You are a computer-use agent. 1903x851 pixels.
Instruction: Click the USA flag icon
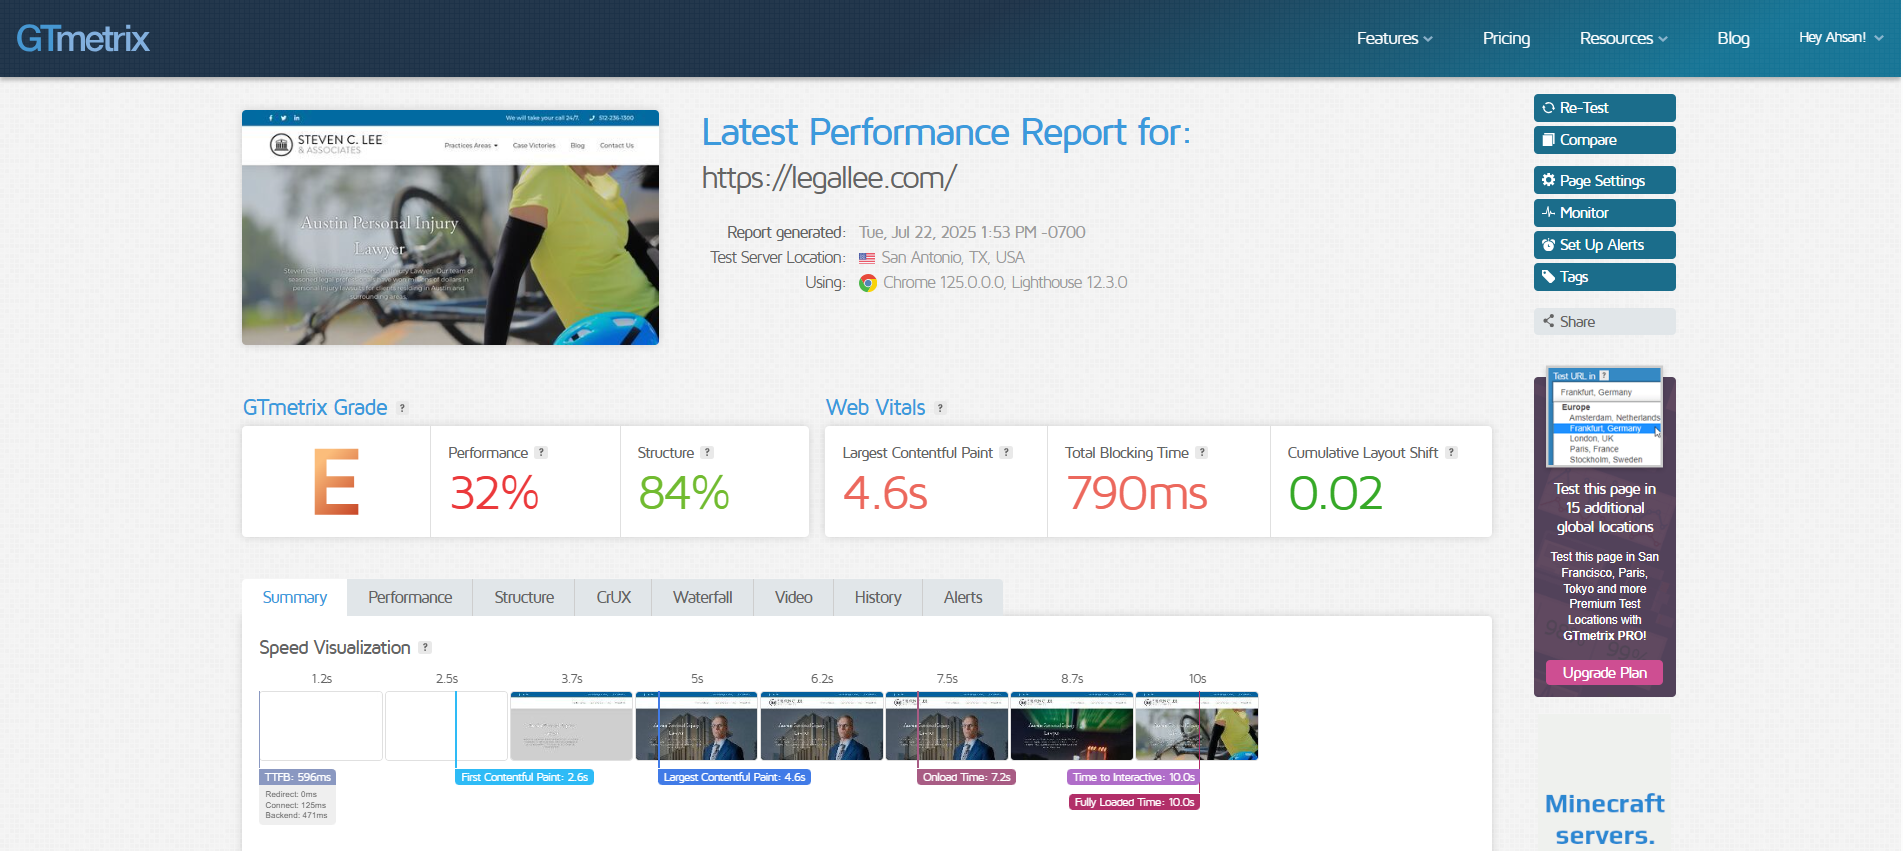point(867,258)
